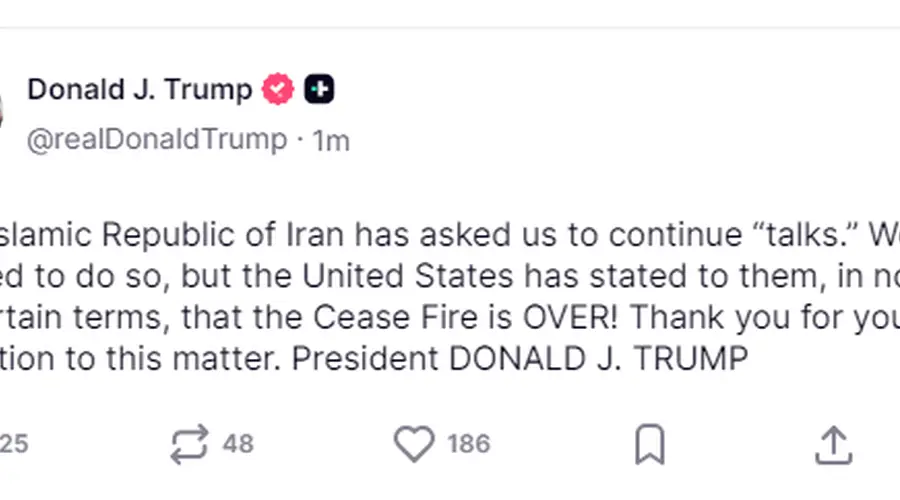
Task: Bookmark this post
Action: 650,444
